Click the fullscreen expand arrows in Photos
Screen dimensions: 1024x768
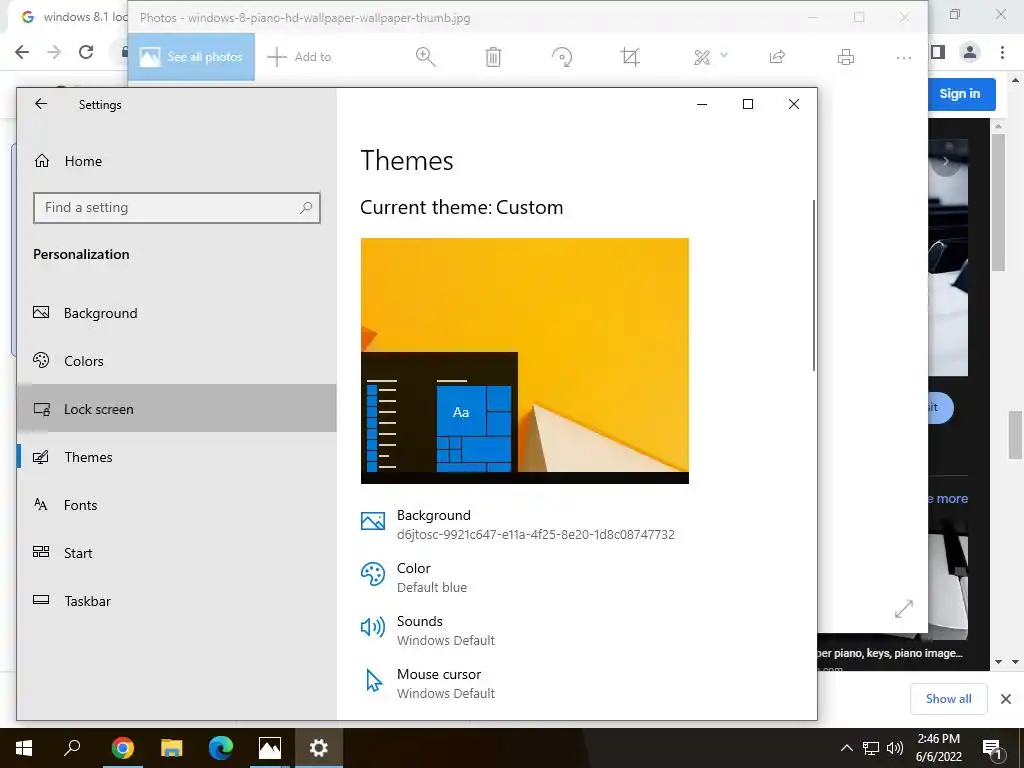(904, 609)
